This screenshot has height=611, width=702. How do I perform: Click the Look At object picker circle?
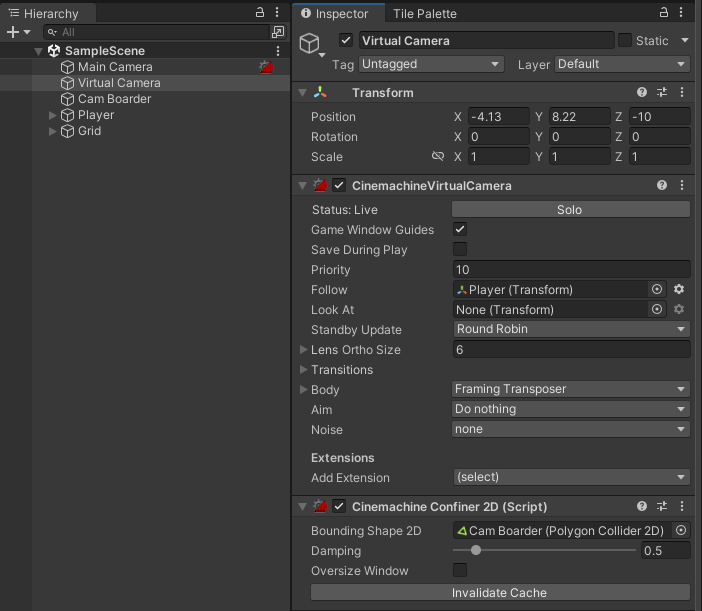pyautogui.click(x=657, y=309)
